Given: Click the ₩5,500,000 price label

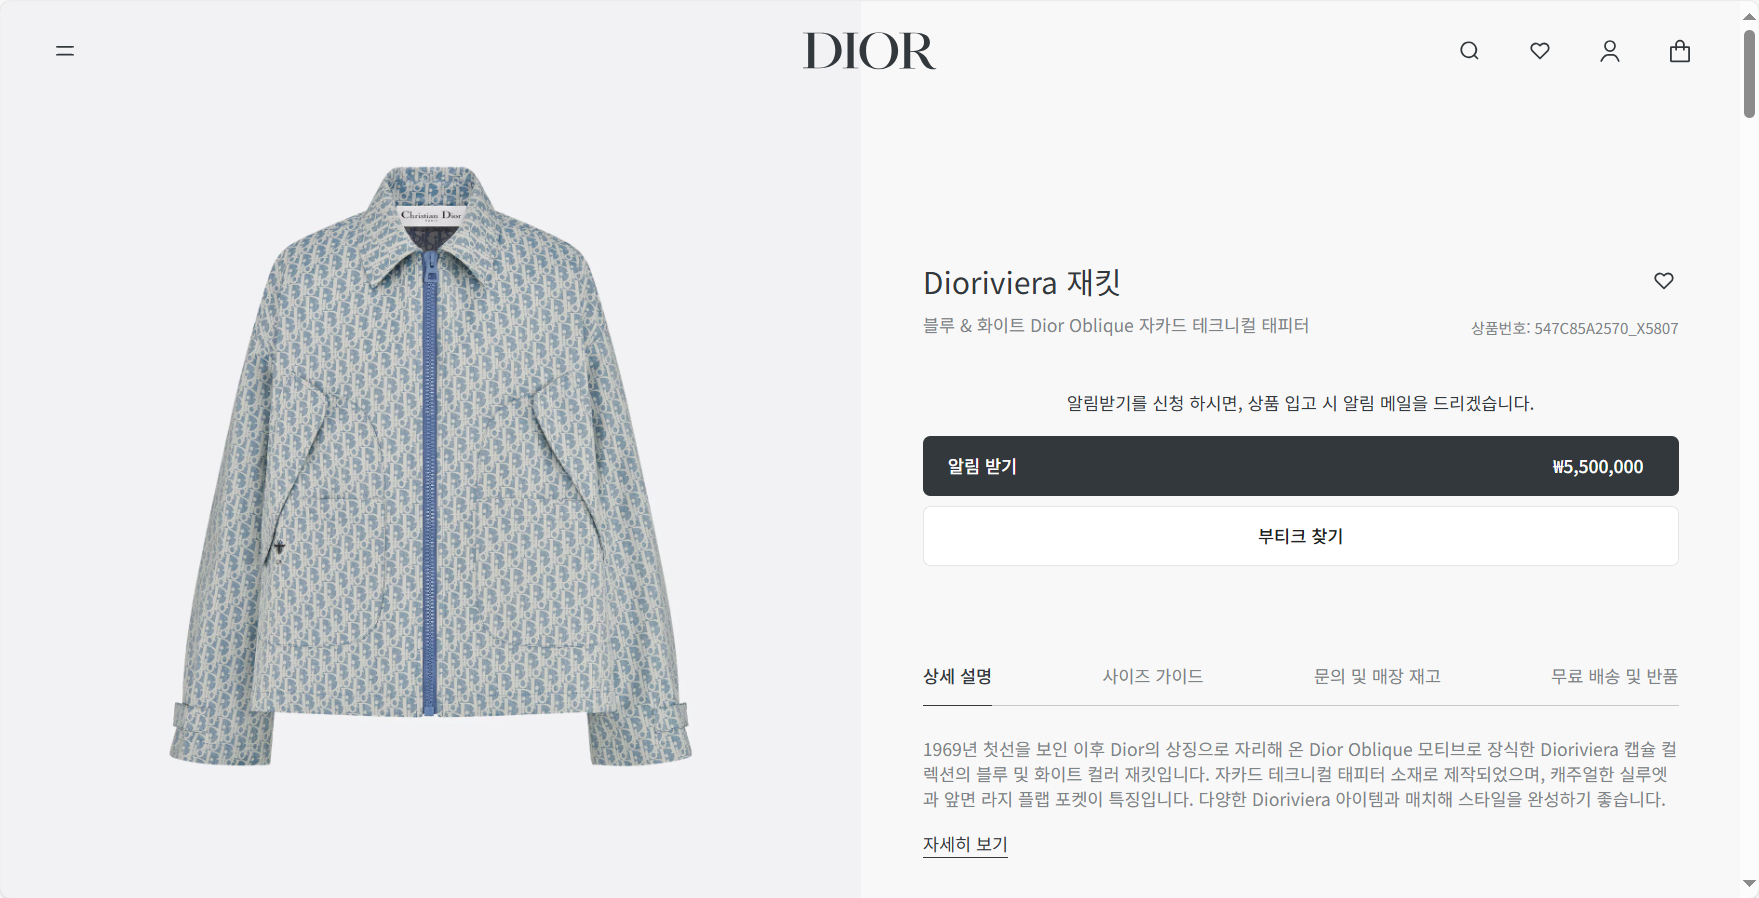Looking at the screenshot, I should click(x=1597, y=467).
